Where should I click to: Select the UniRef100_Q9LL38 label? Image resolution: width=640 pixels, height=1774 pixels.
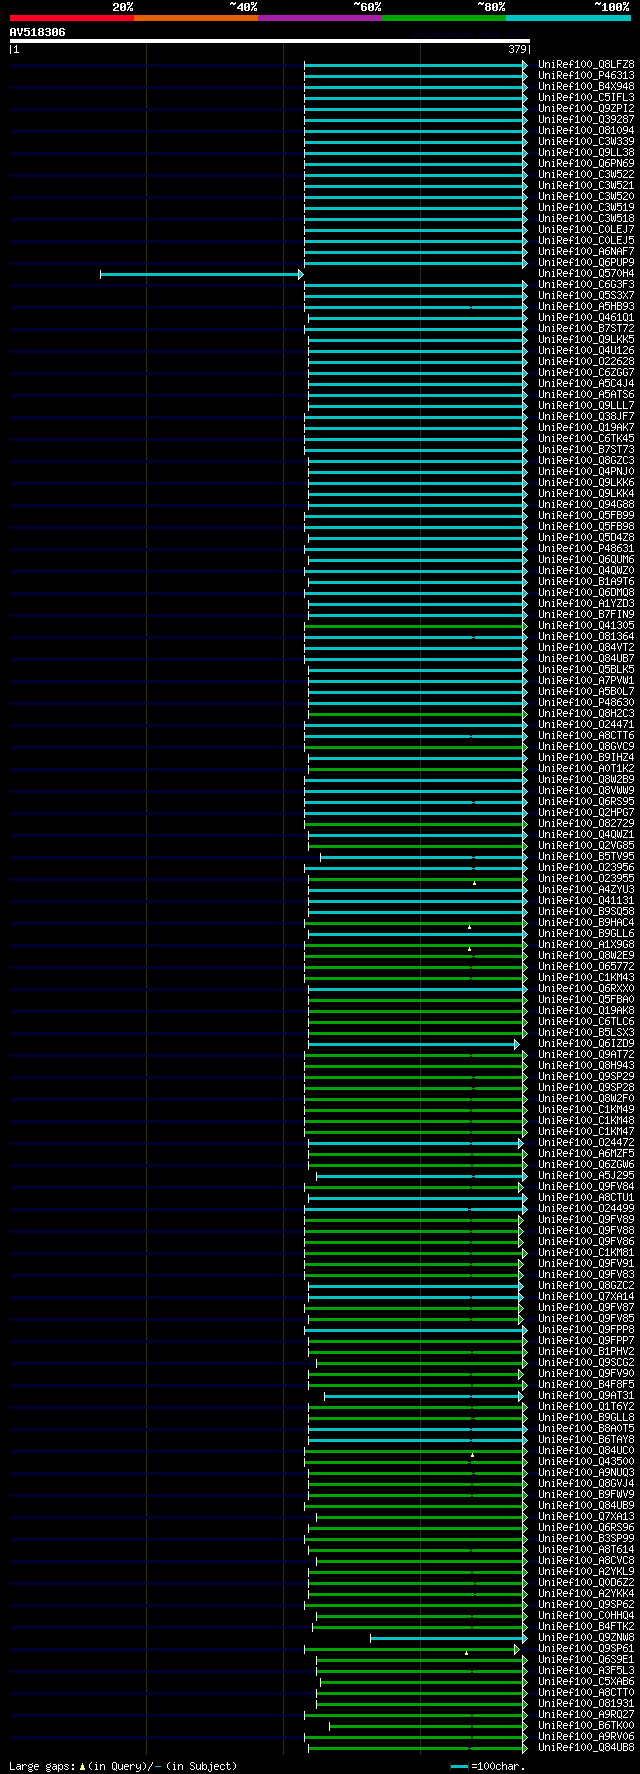click(x=586, y=152)
